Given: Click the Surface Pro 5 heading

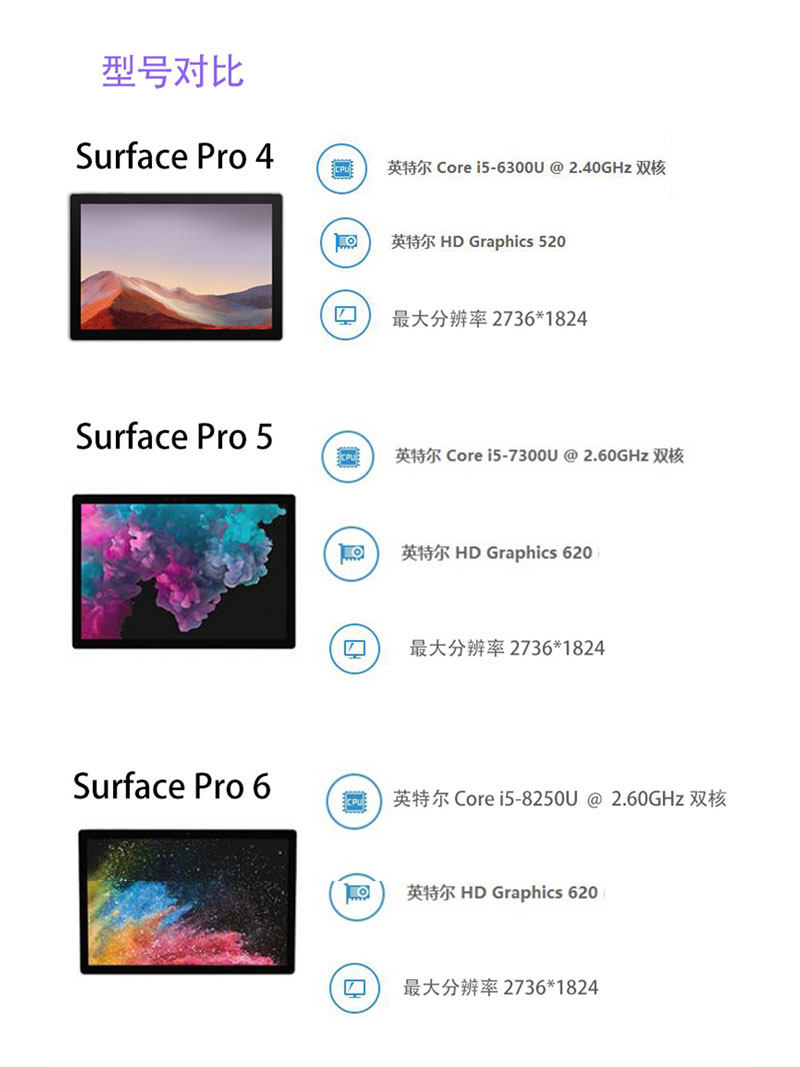Looking at the screenshot, I should [x=174, y=437].
